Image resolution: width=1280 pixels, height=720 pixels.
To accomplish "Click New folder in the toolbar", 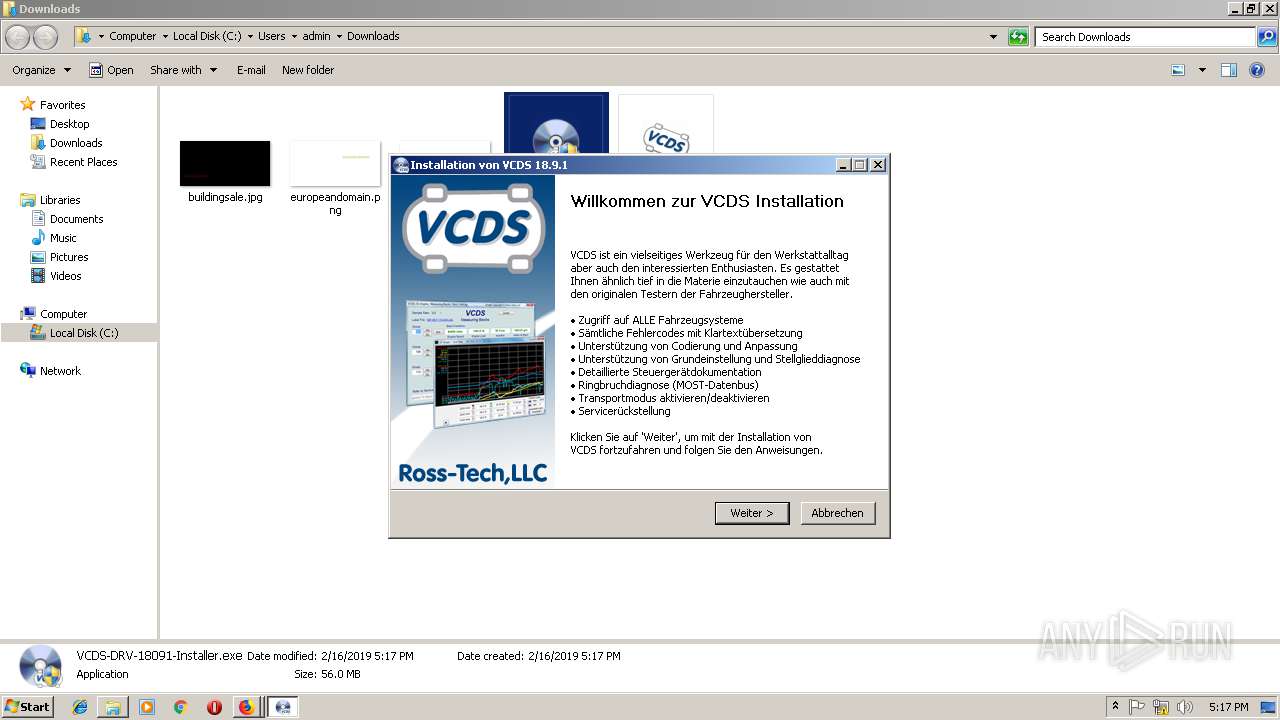I will pos(308,70).
